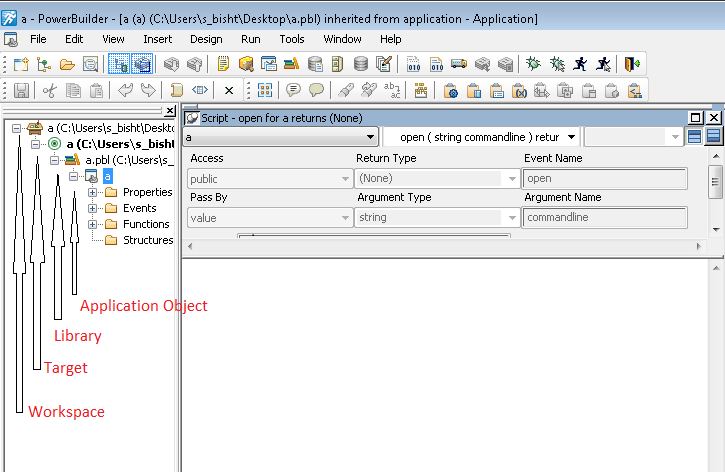Click the New object toolbar icon
Screen dimensions: 725x472
[x=21, y=64]
